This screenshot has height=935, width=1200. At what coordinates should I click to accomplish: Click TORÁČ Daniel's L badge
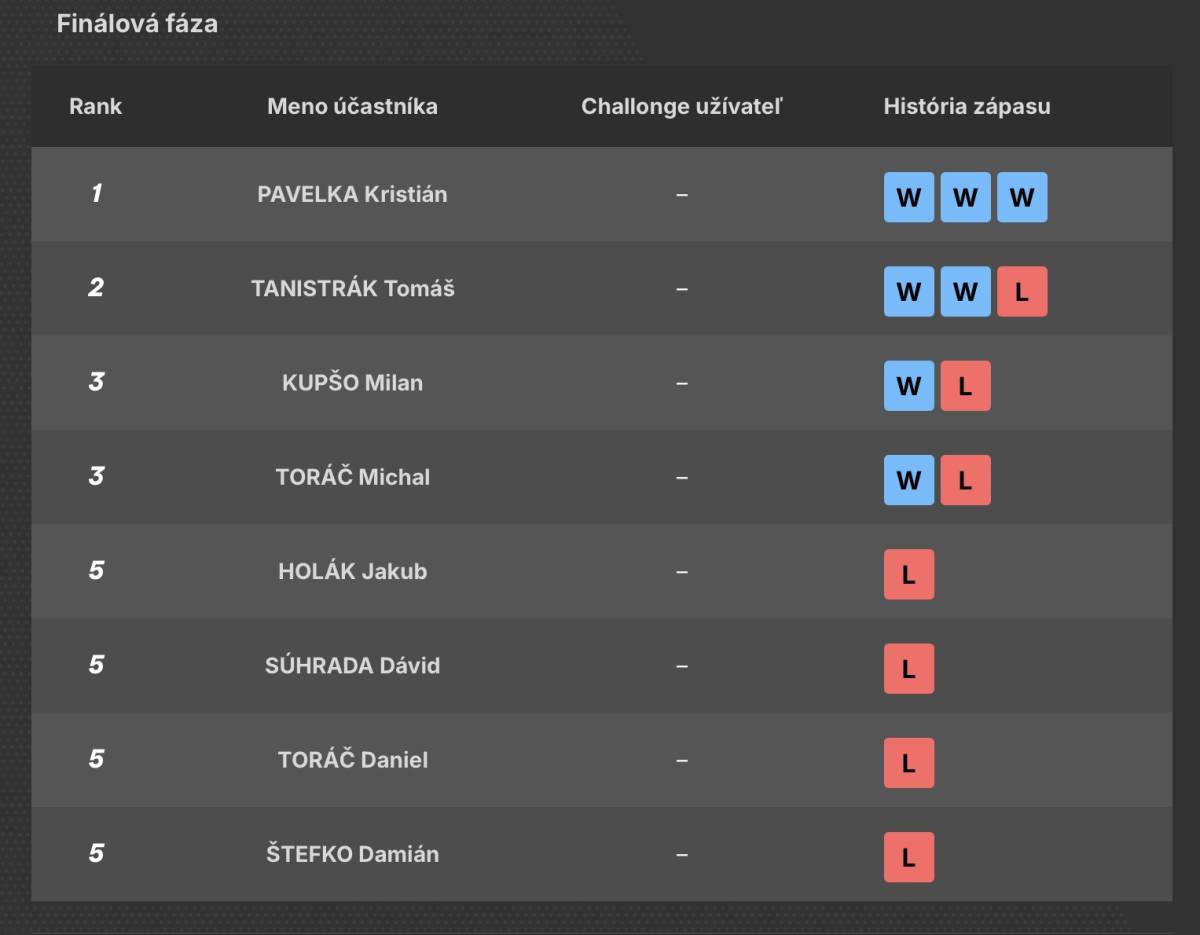pyautogui.click(x=909, y=763)
